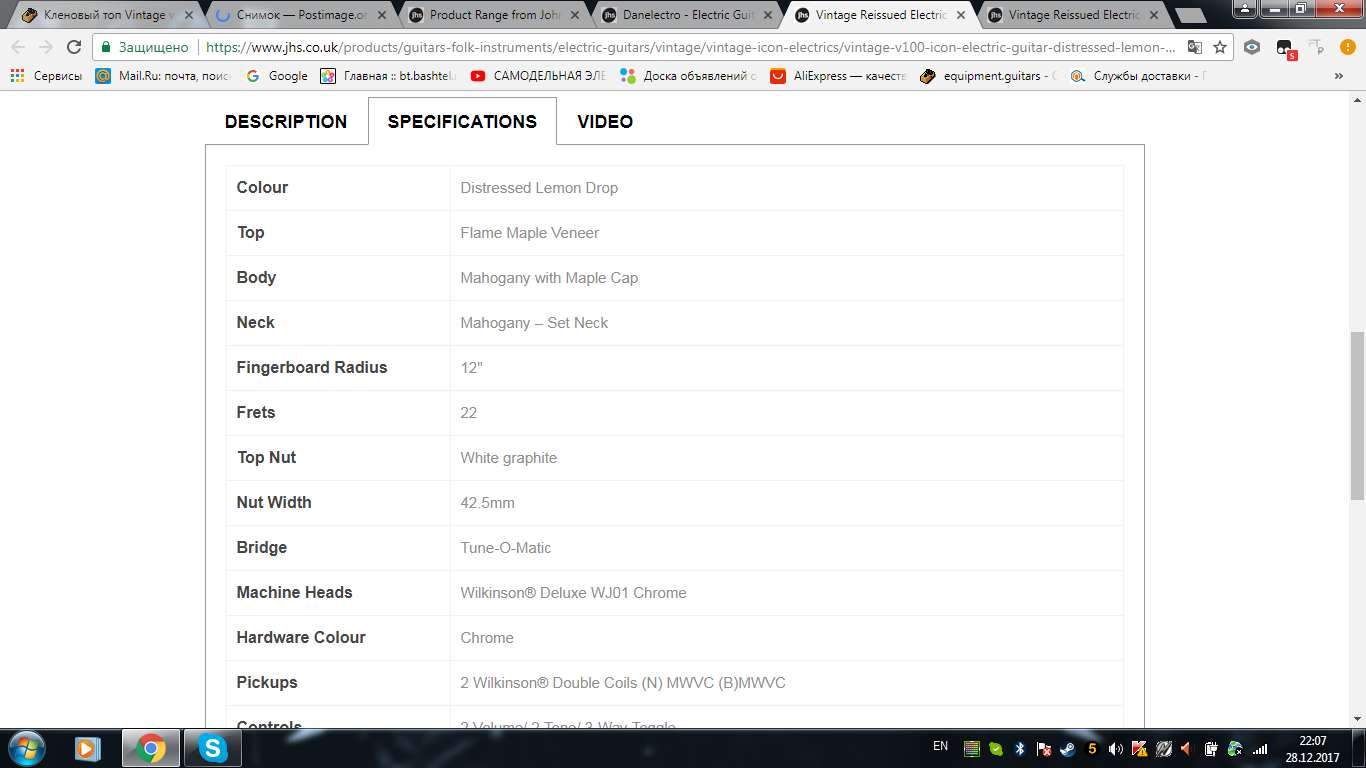Viewport: 1366px width, 768px height.
Task: Select the Distressed Lemon Drop colour value
Action: (539, 188)
